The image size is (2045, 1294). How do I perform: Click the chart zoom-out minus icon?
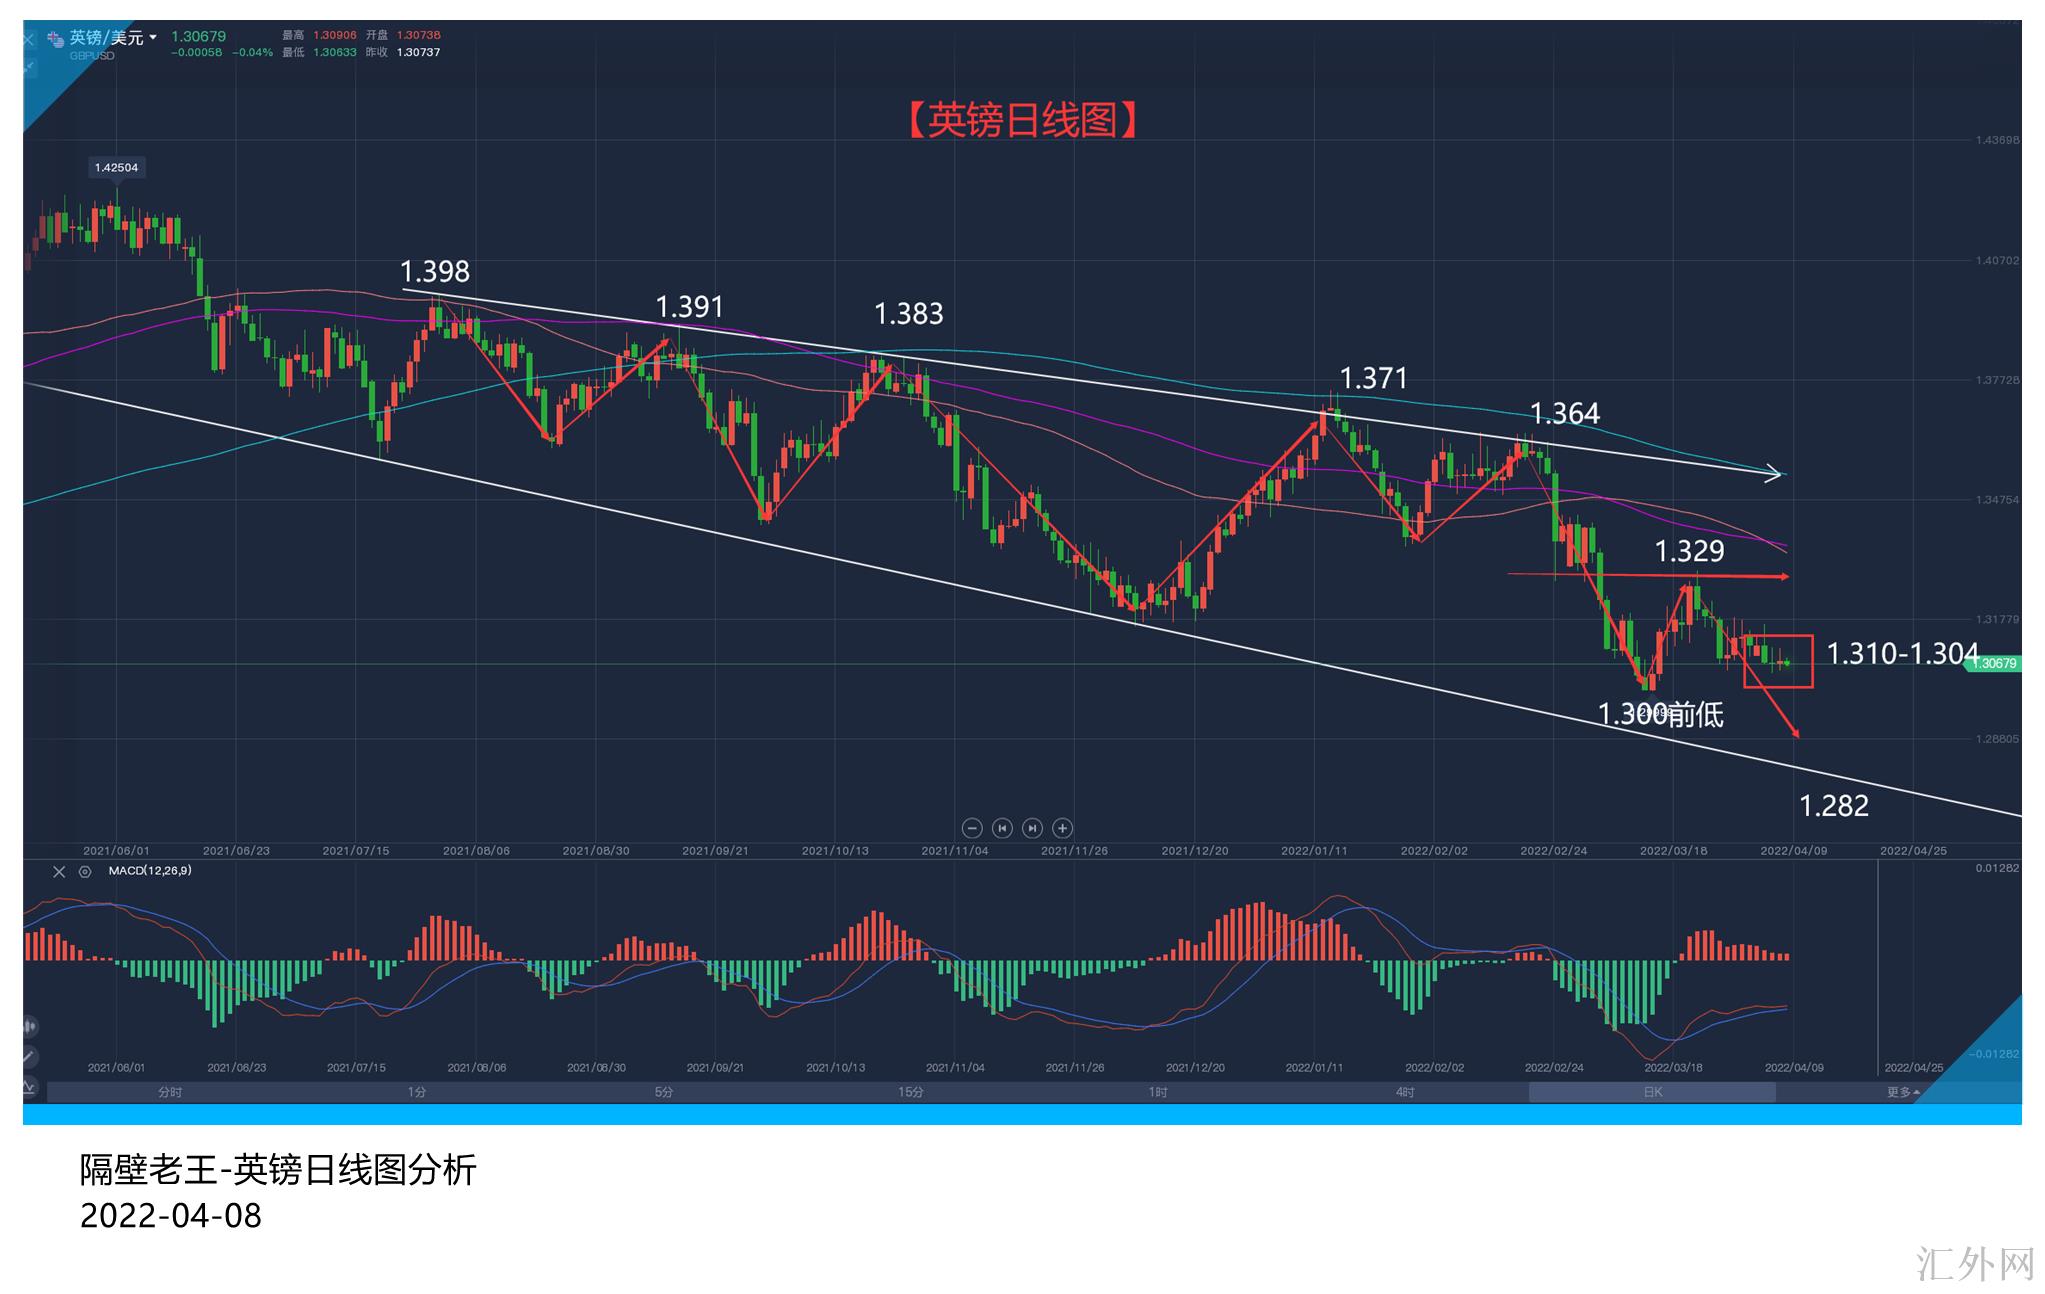(971, 828)
